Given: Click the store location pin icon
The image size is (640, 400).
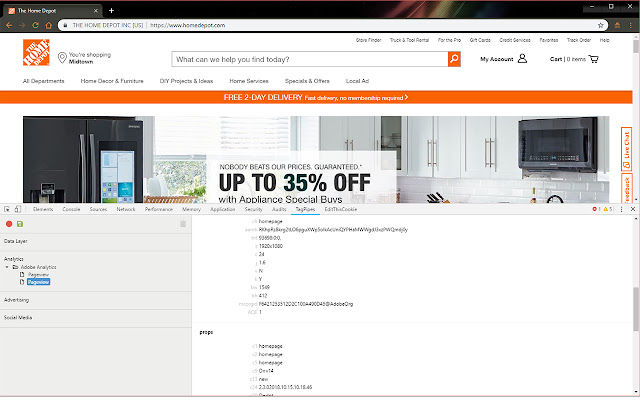Looking at the screenshot, I should tap(62, 58).
